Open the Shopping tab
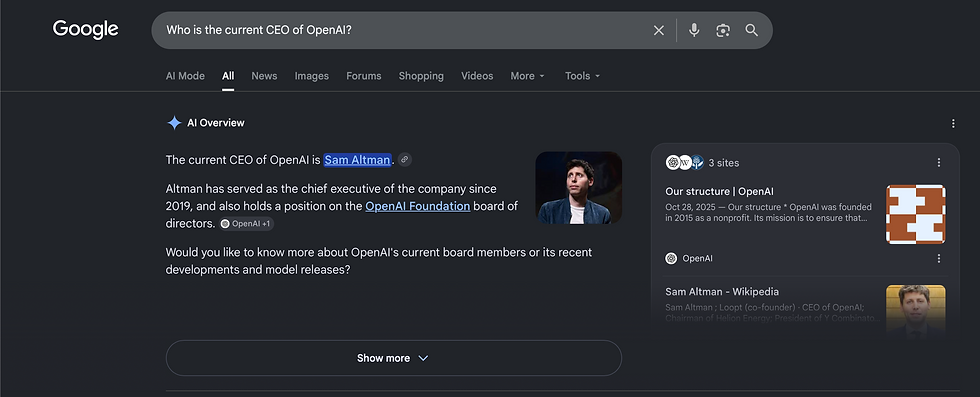Image resolution: width=980 pixels, height=397 pixels. tap(421, 76)
